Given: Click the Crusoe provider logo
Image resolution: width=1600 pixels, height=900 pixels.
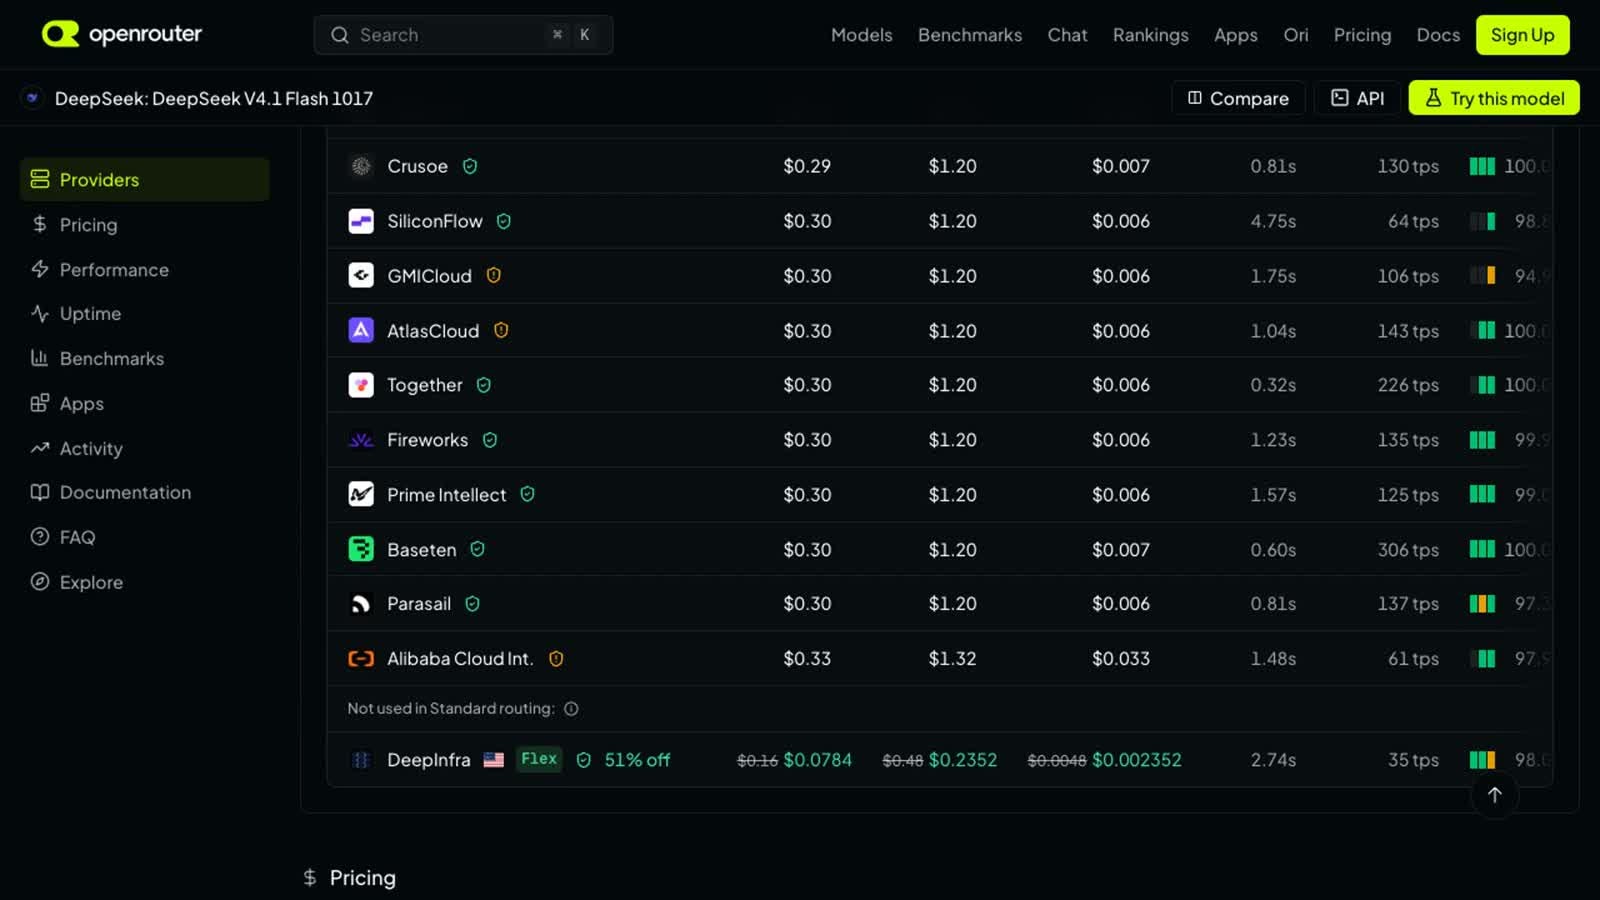Looking at the screenshot, I should tap(361, 166).
